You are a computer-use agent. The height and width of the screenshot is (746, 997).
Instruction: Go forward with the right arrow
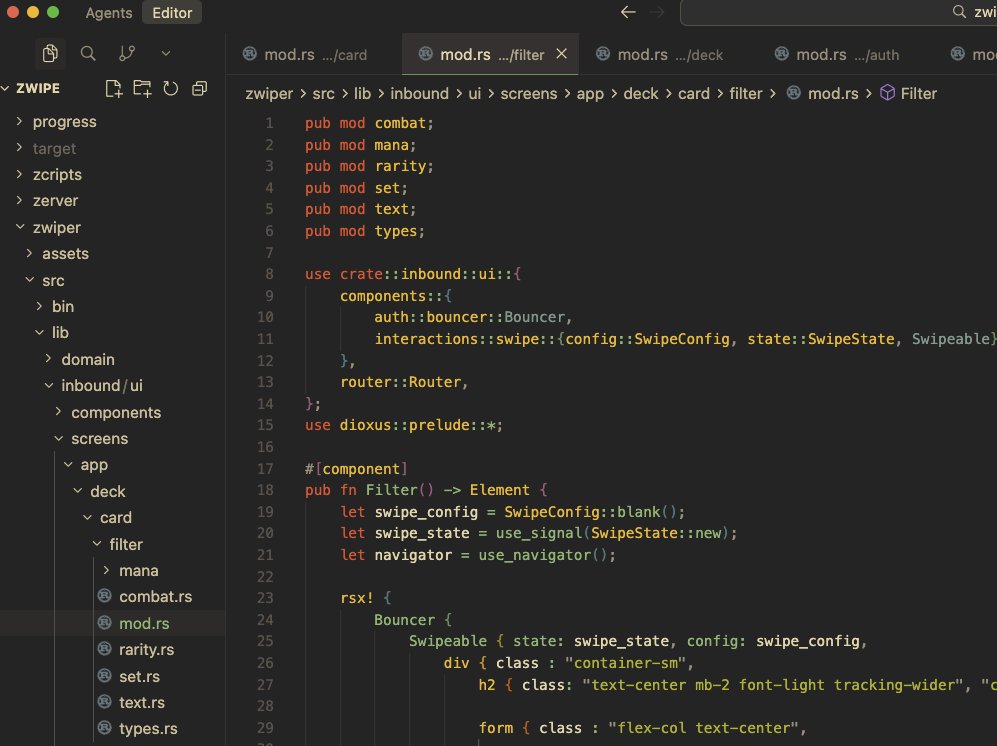click(x=657, y=12)
